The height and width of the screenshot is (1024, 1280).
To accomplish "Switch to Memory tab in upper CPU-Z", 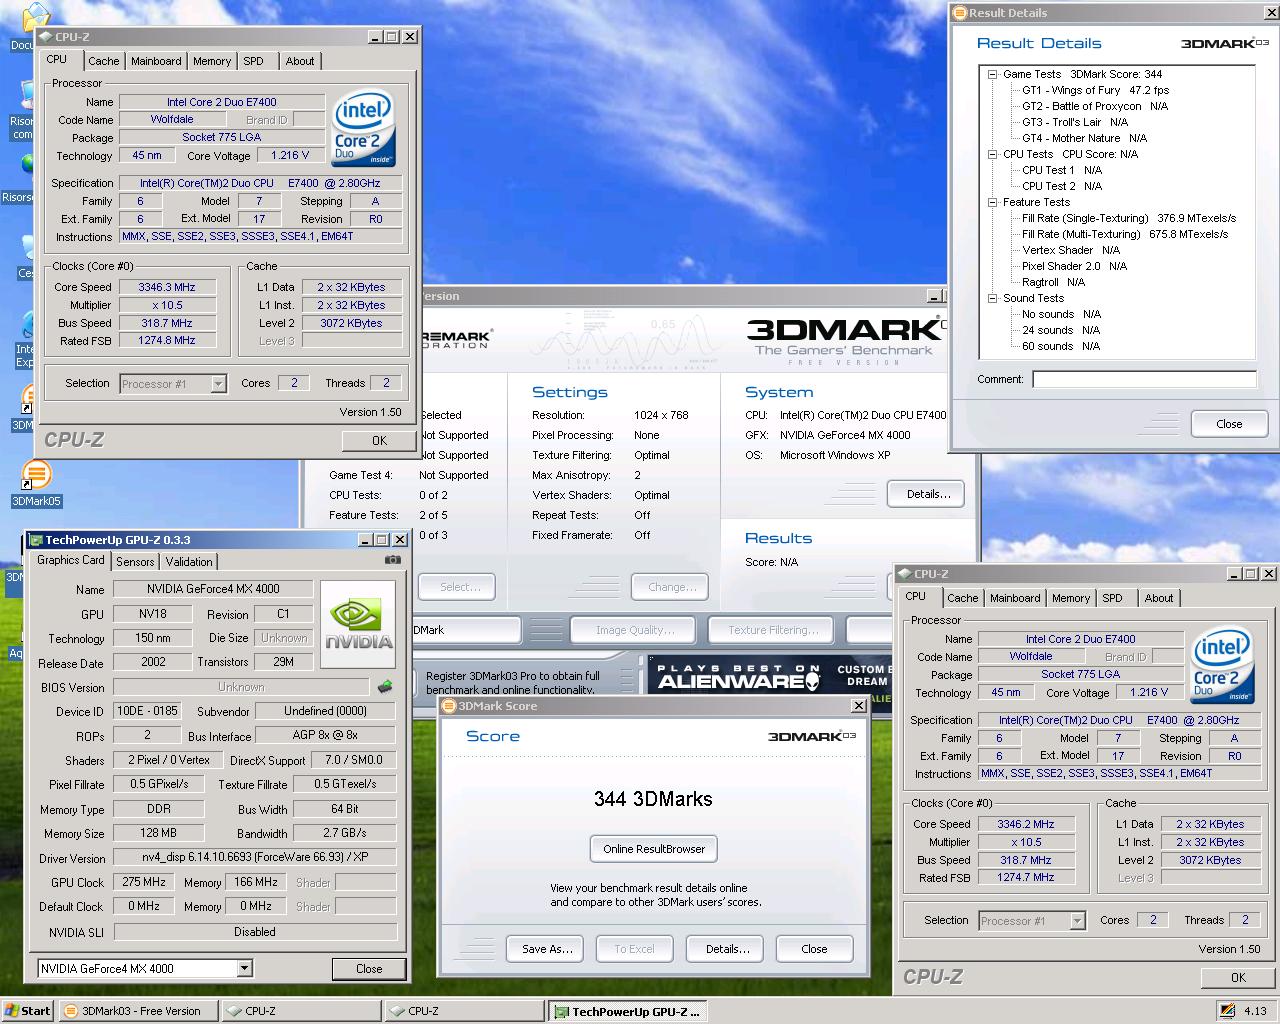I will pyautogui.click(x=212, y=61).
